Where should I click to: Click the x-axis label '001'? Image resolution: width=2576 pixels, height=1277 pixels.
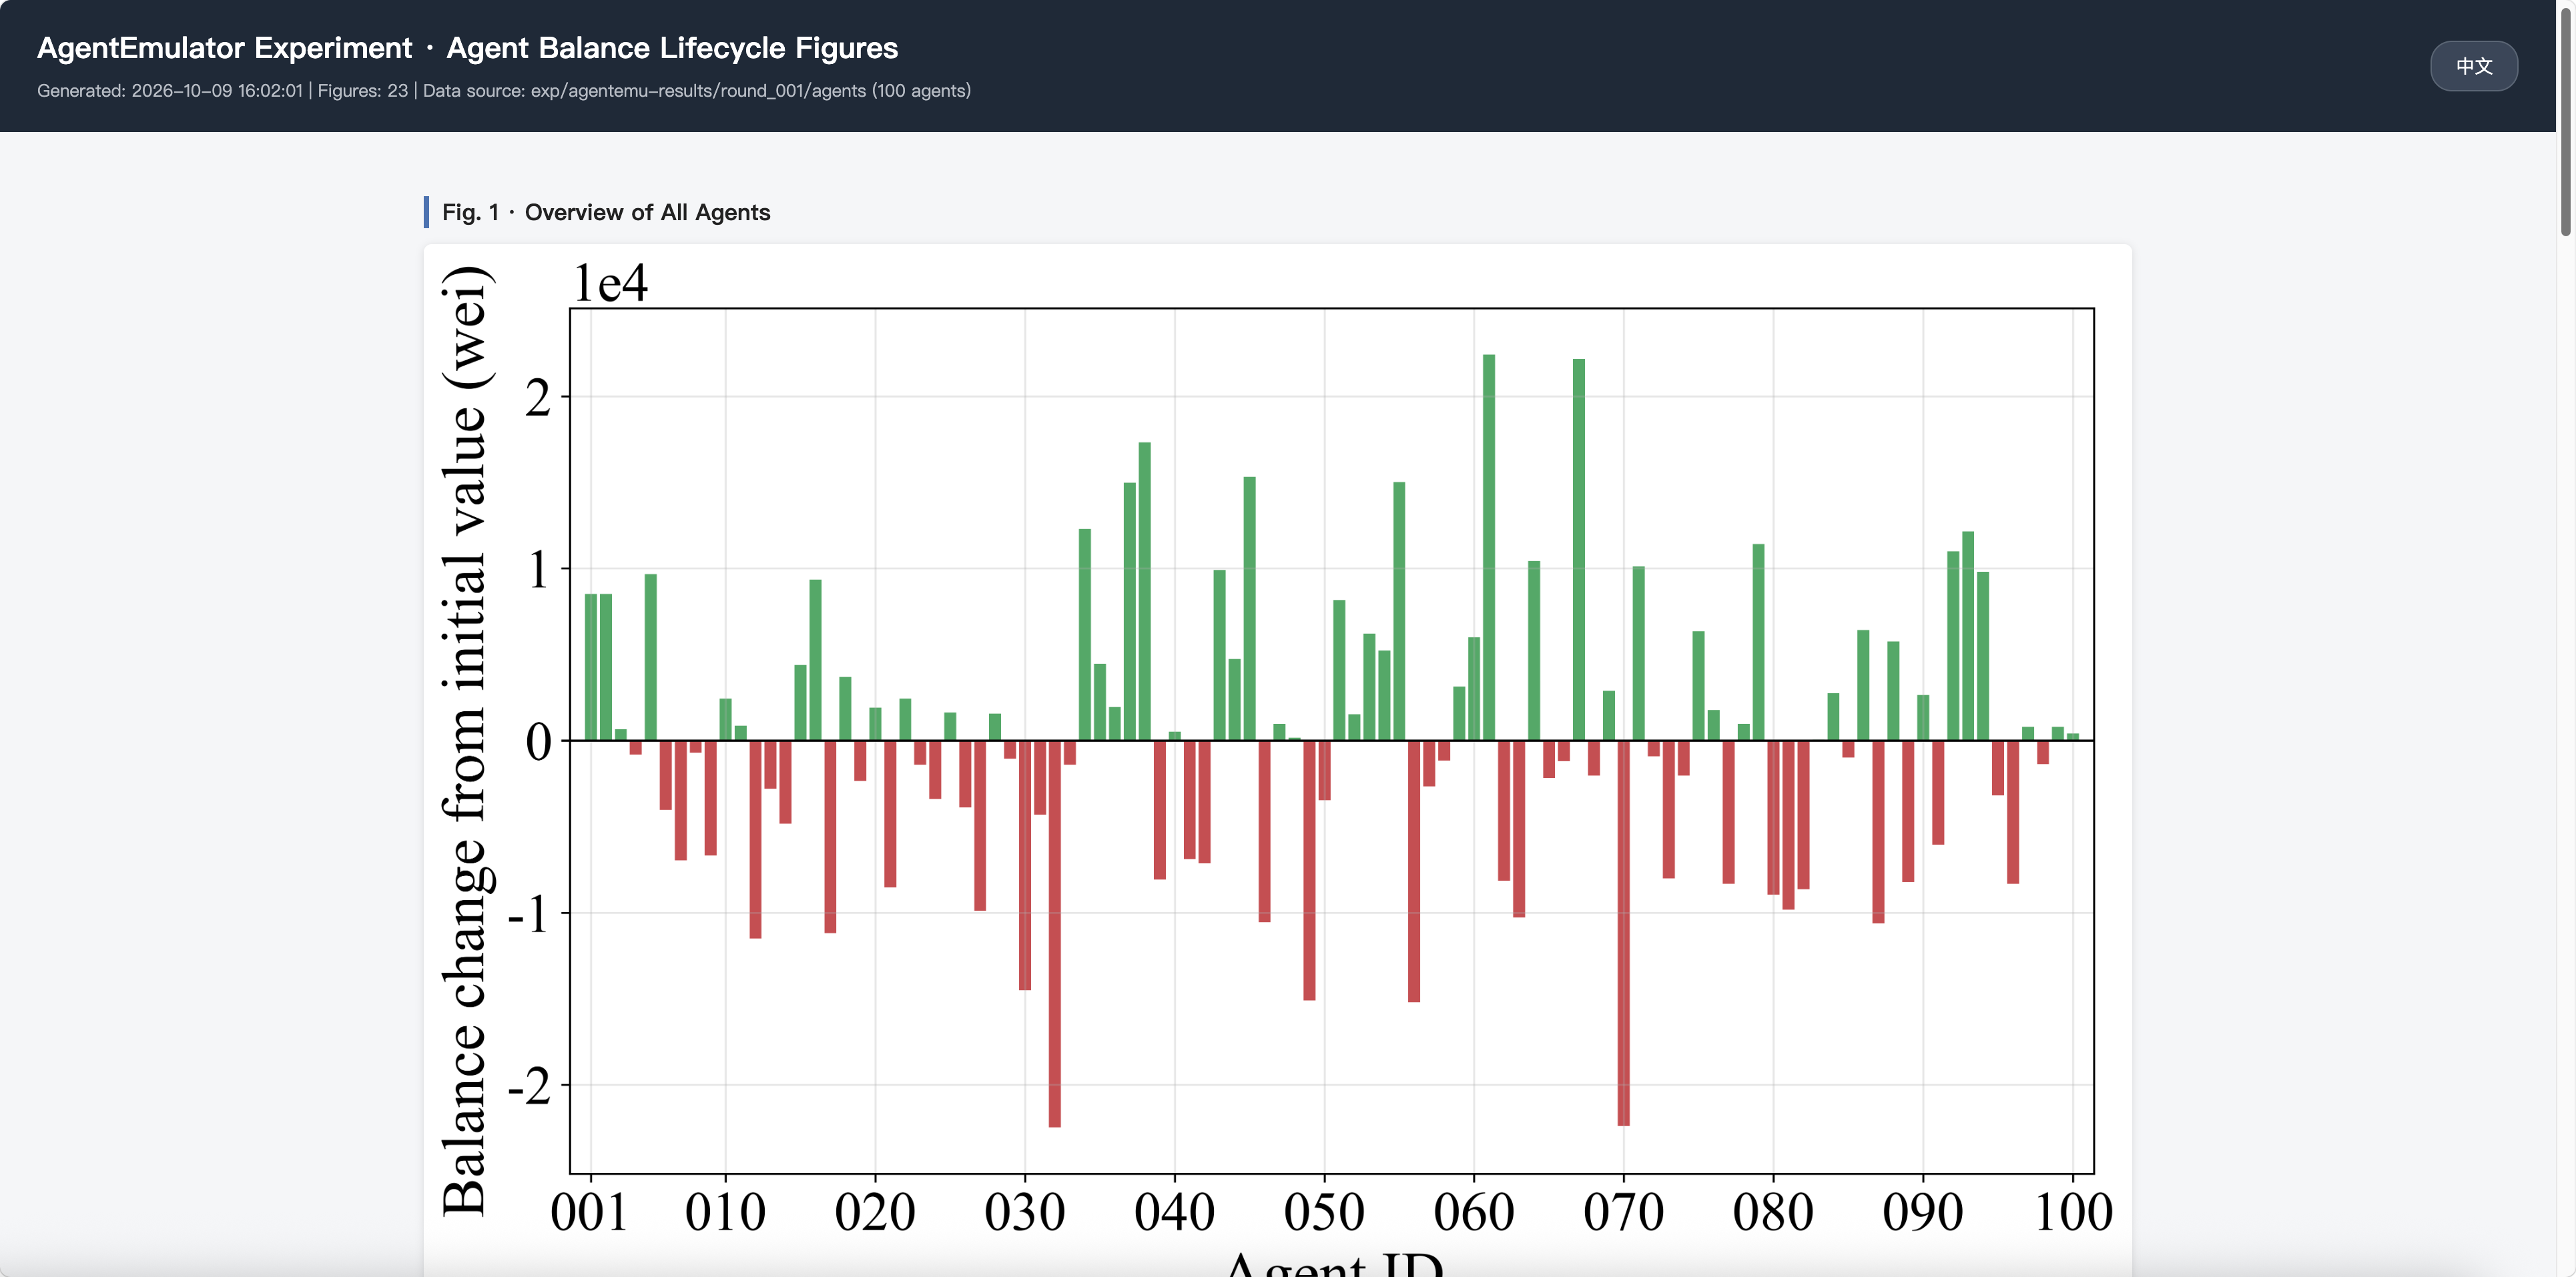point(589,1212)
